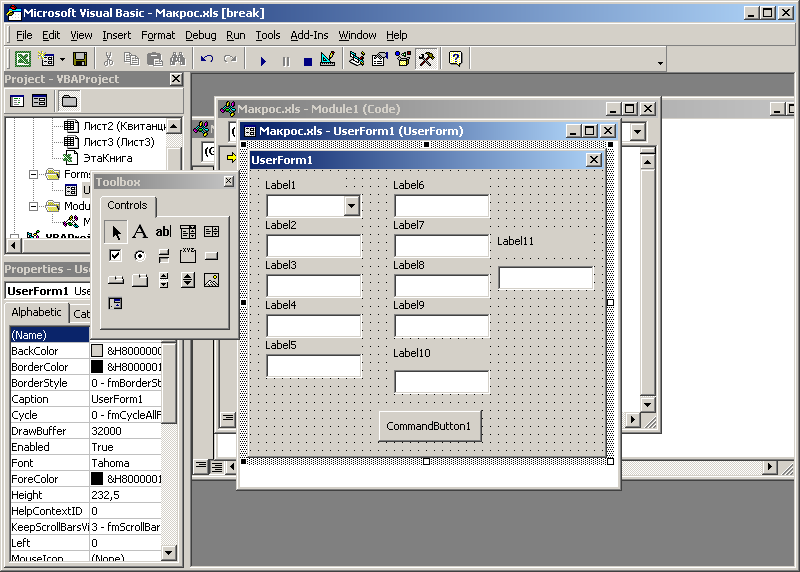Open the Debug menu
This screenshot has width=800, height=572.
201,35
